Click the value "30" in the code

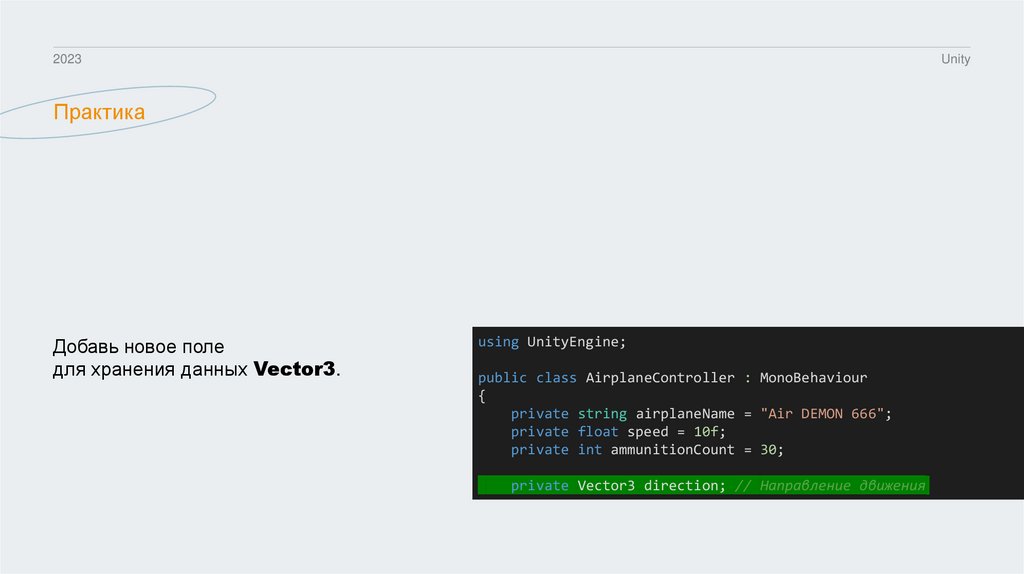[768, 450]
